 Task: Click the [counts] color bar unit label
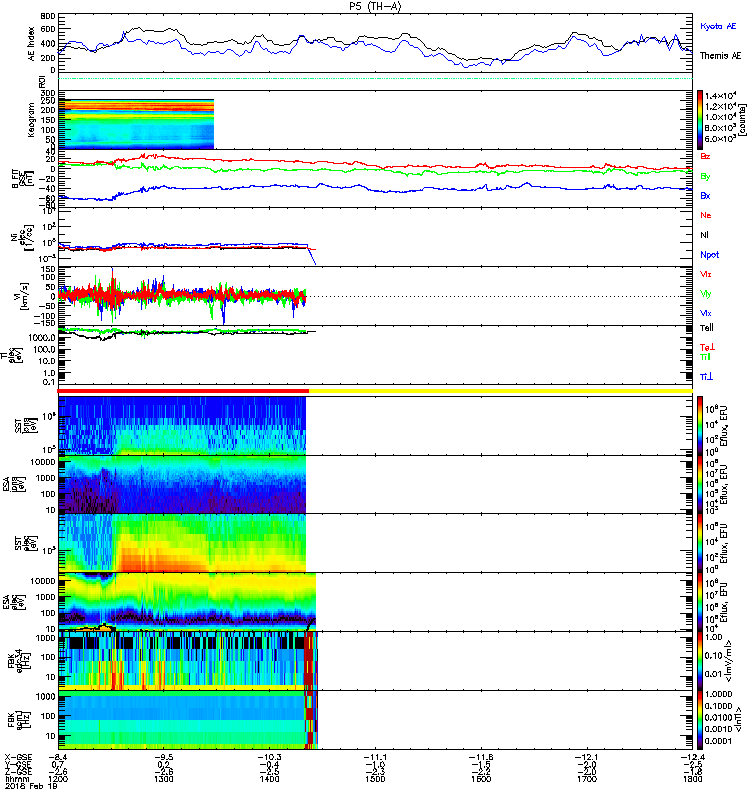point(743,120)
